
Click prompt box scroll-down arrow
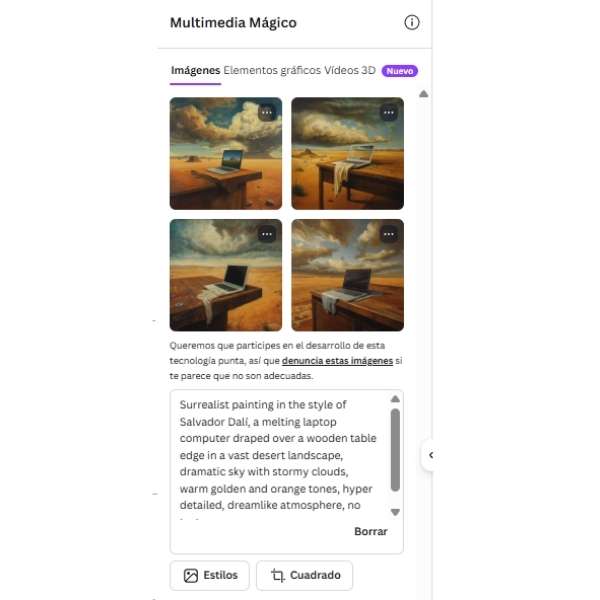(x=395, y=512)
